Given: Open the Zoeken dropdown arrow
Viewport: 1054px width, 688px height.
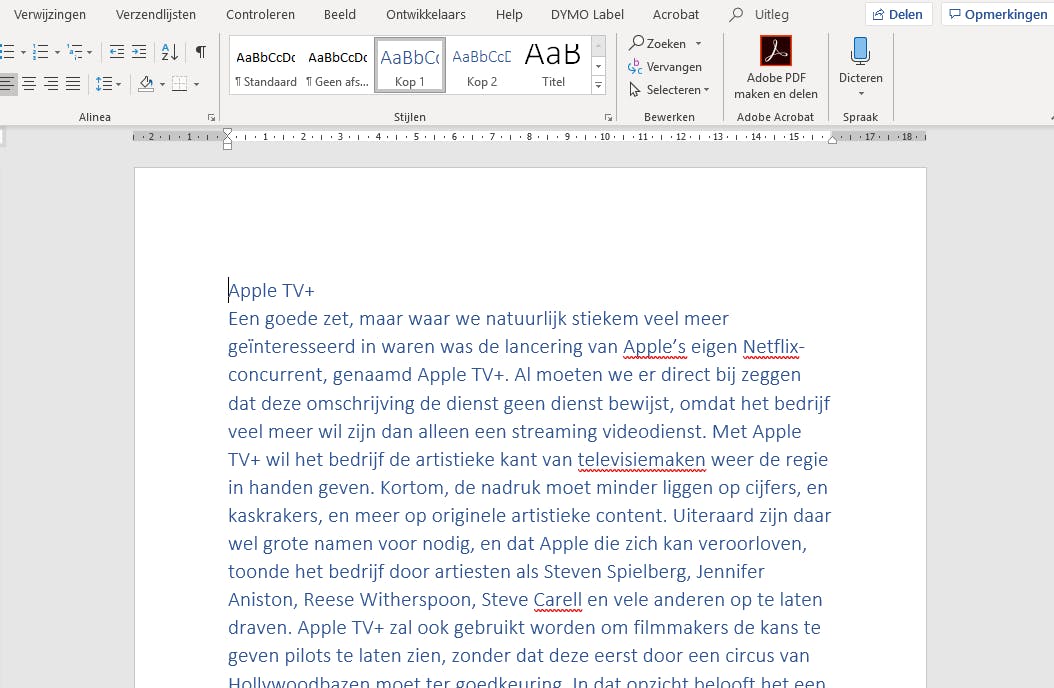Looking at the screenshot, I should point(698,44).
